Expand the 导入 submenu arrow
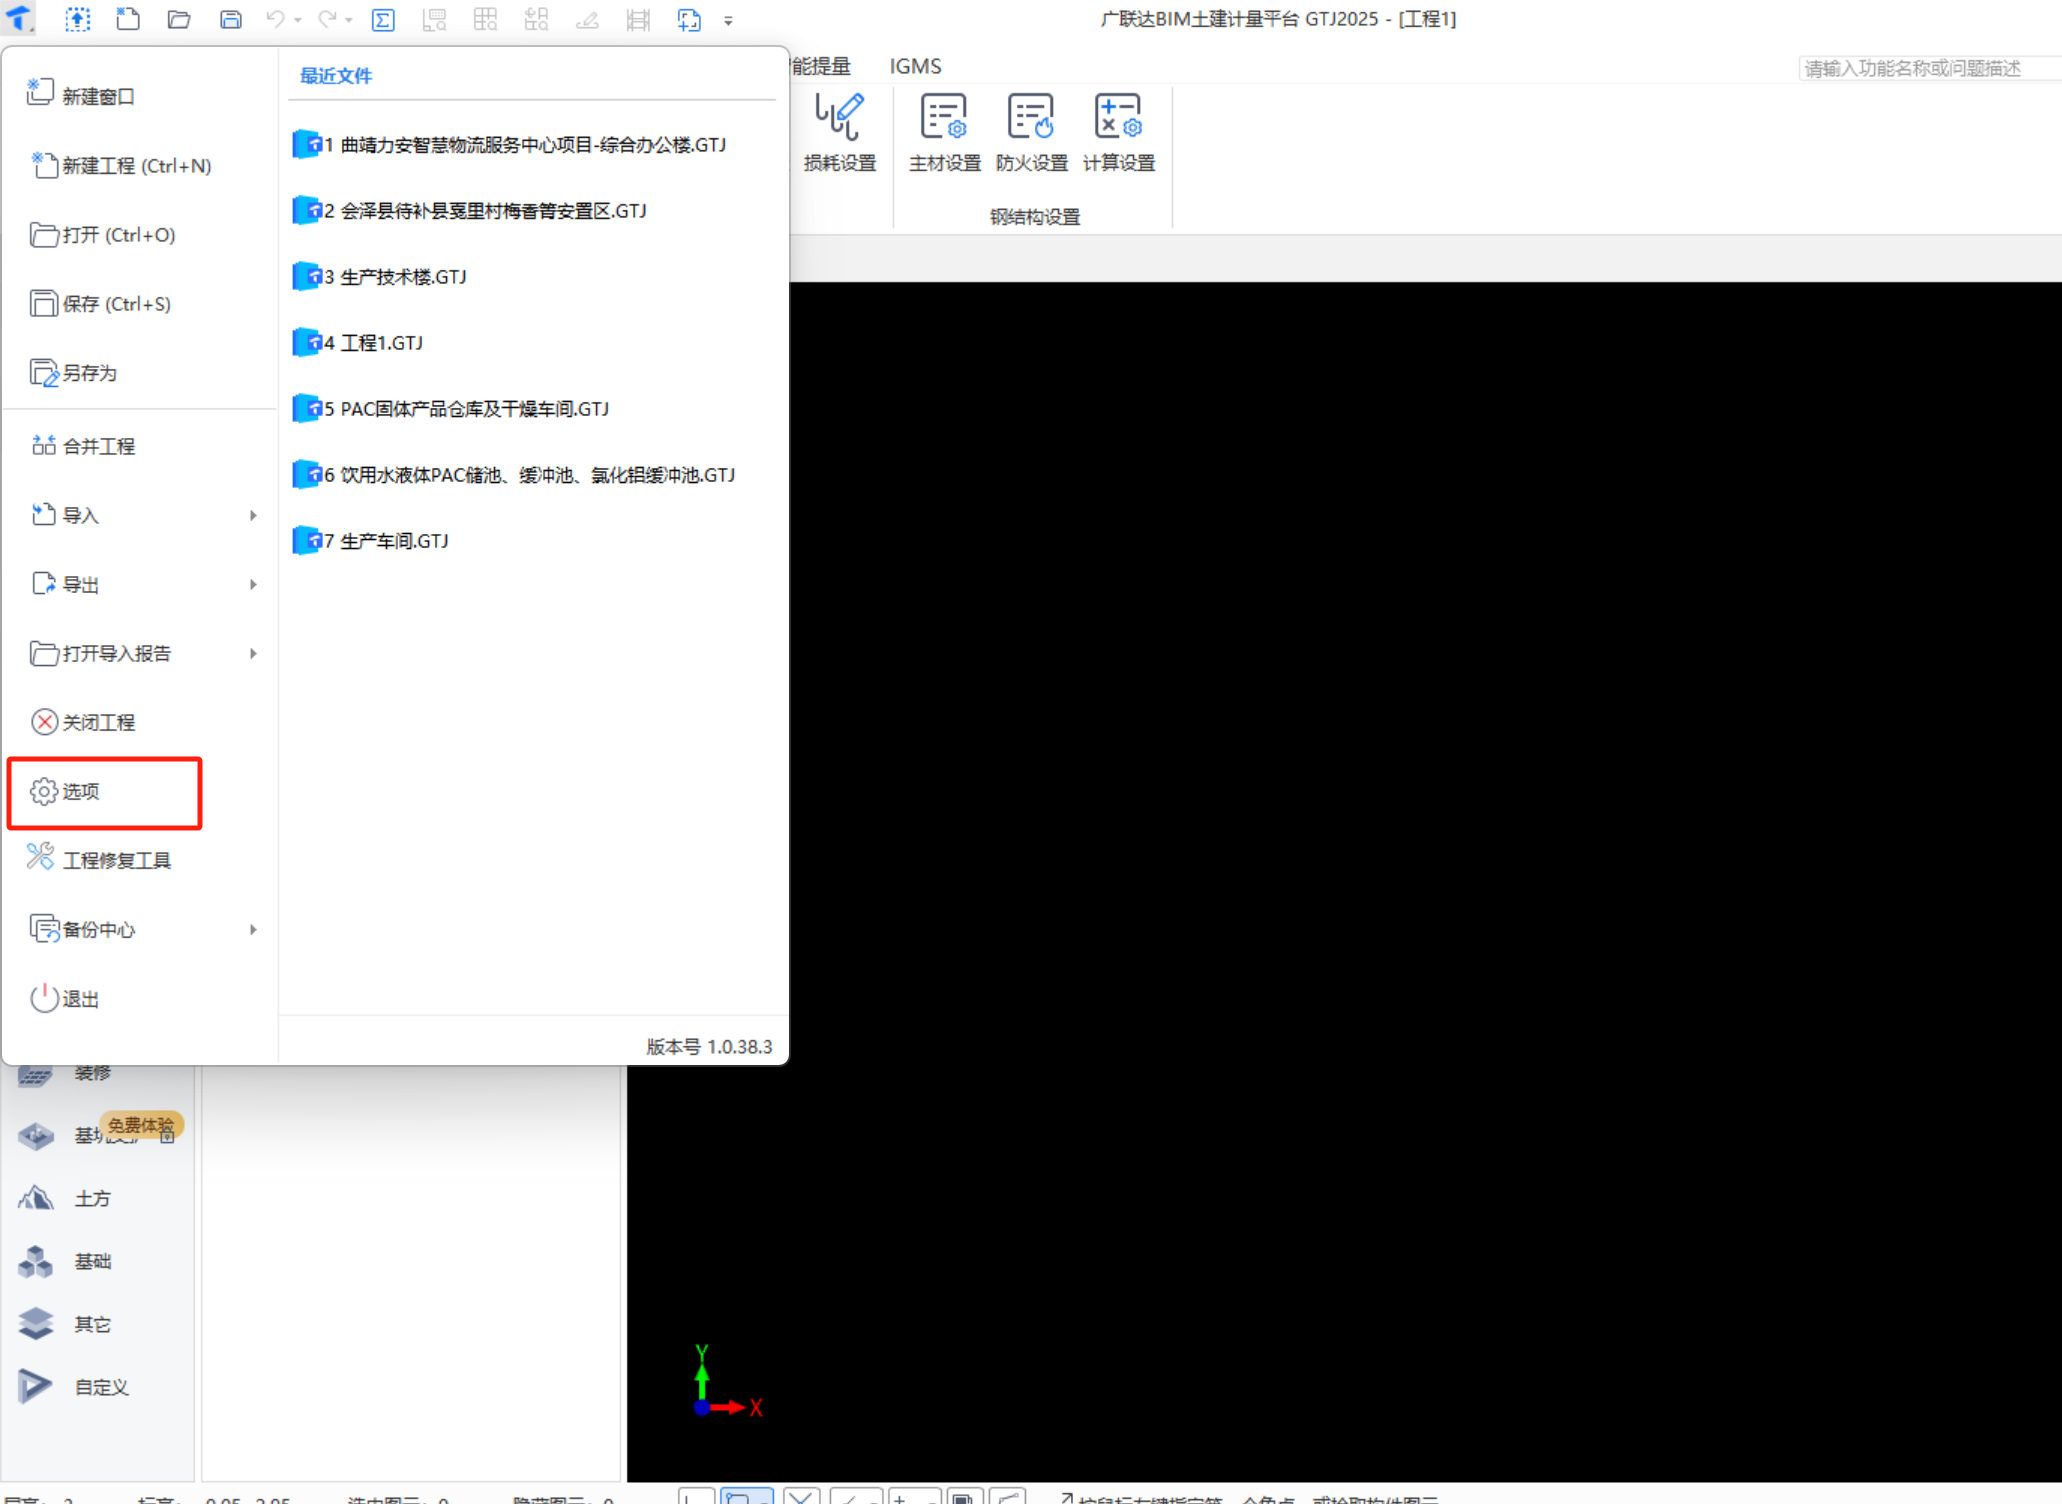The width and height of the screenshot is (2062, 1504). point(253,515)
